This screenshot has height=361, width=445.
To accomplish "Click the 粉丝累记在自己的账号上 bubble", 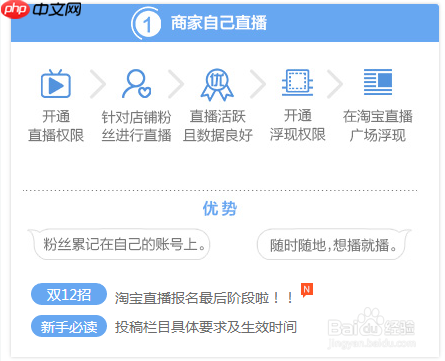I will [x=119, y=244].
